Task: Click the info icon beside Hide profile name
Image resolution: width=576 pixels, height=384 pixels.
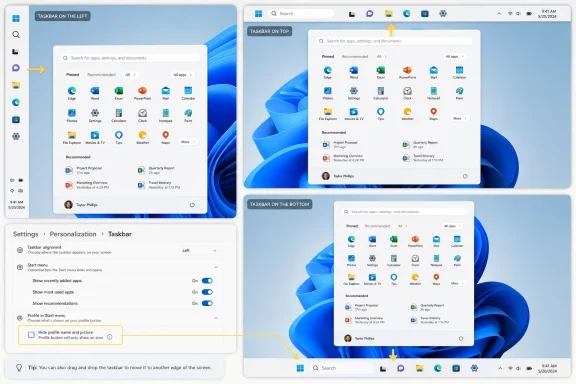Action: 109,337
